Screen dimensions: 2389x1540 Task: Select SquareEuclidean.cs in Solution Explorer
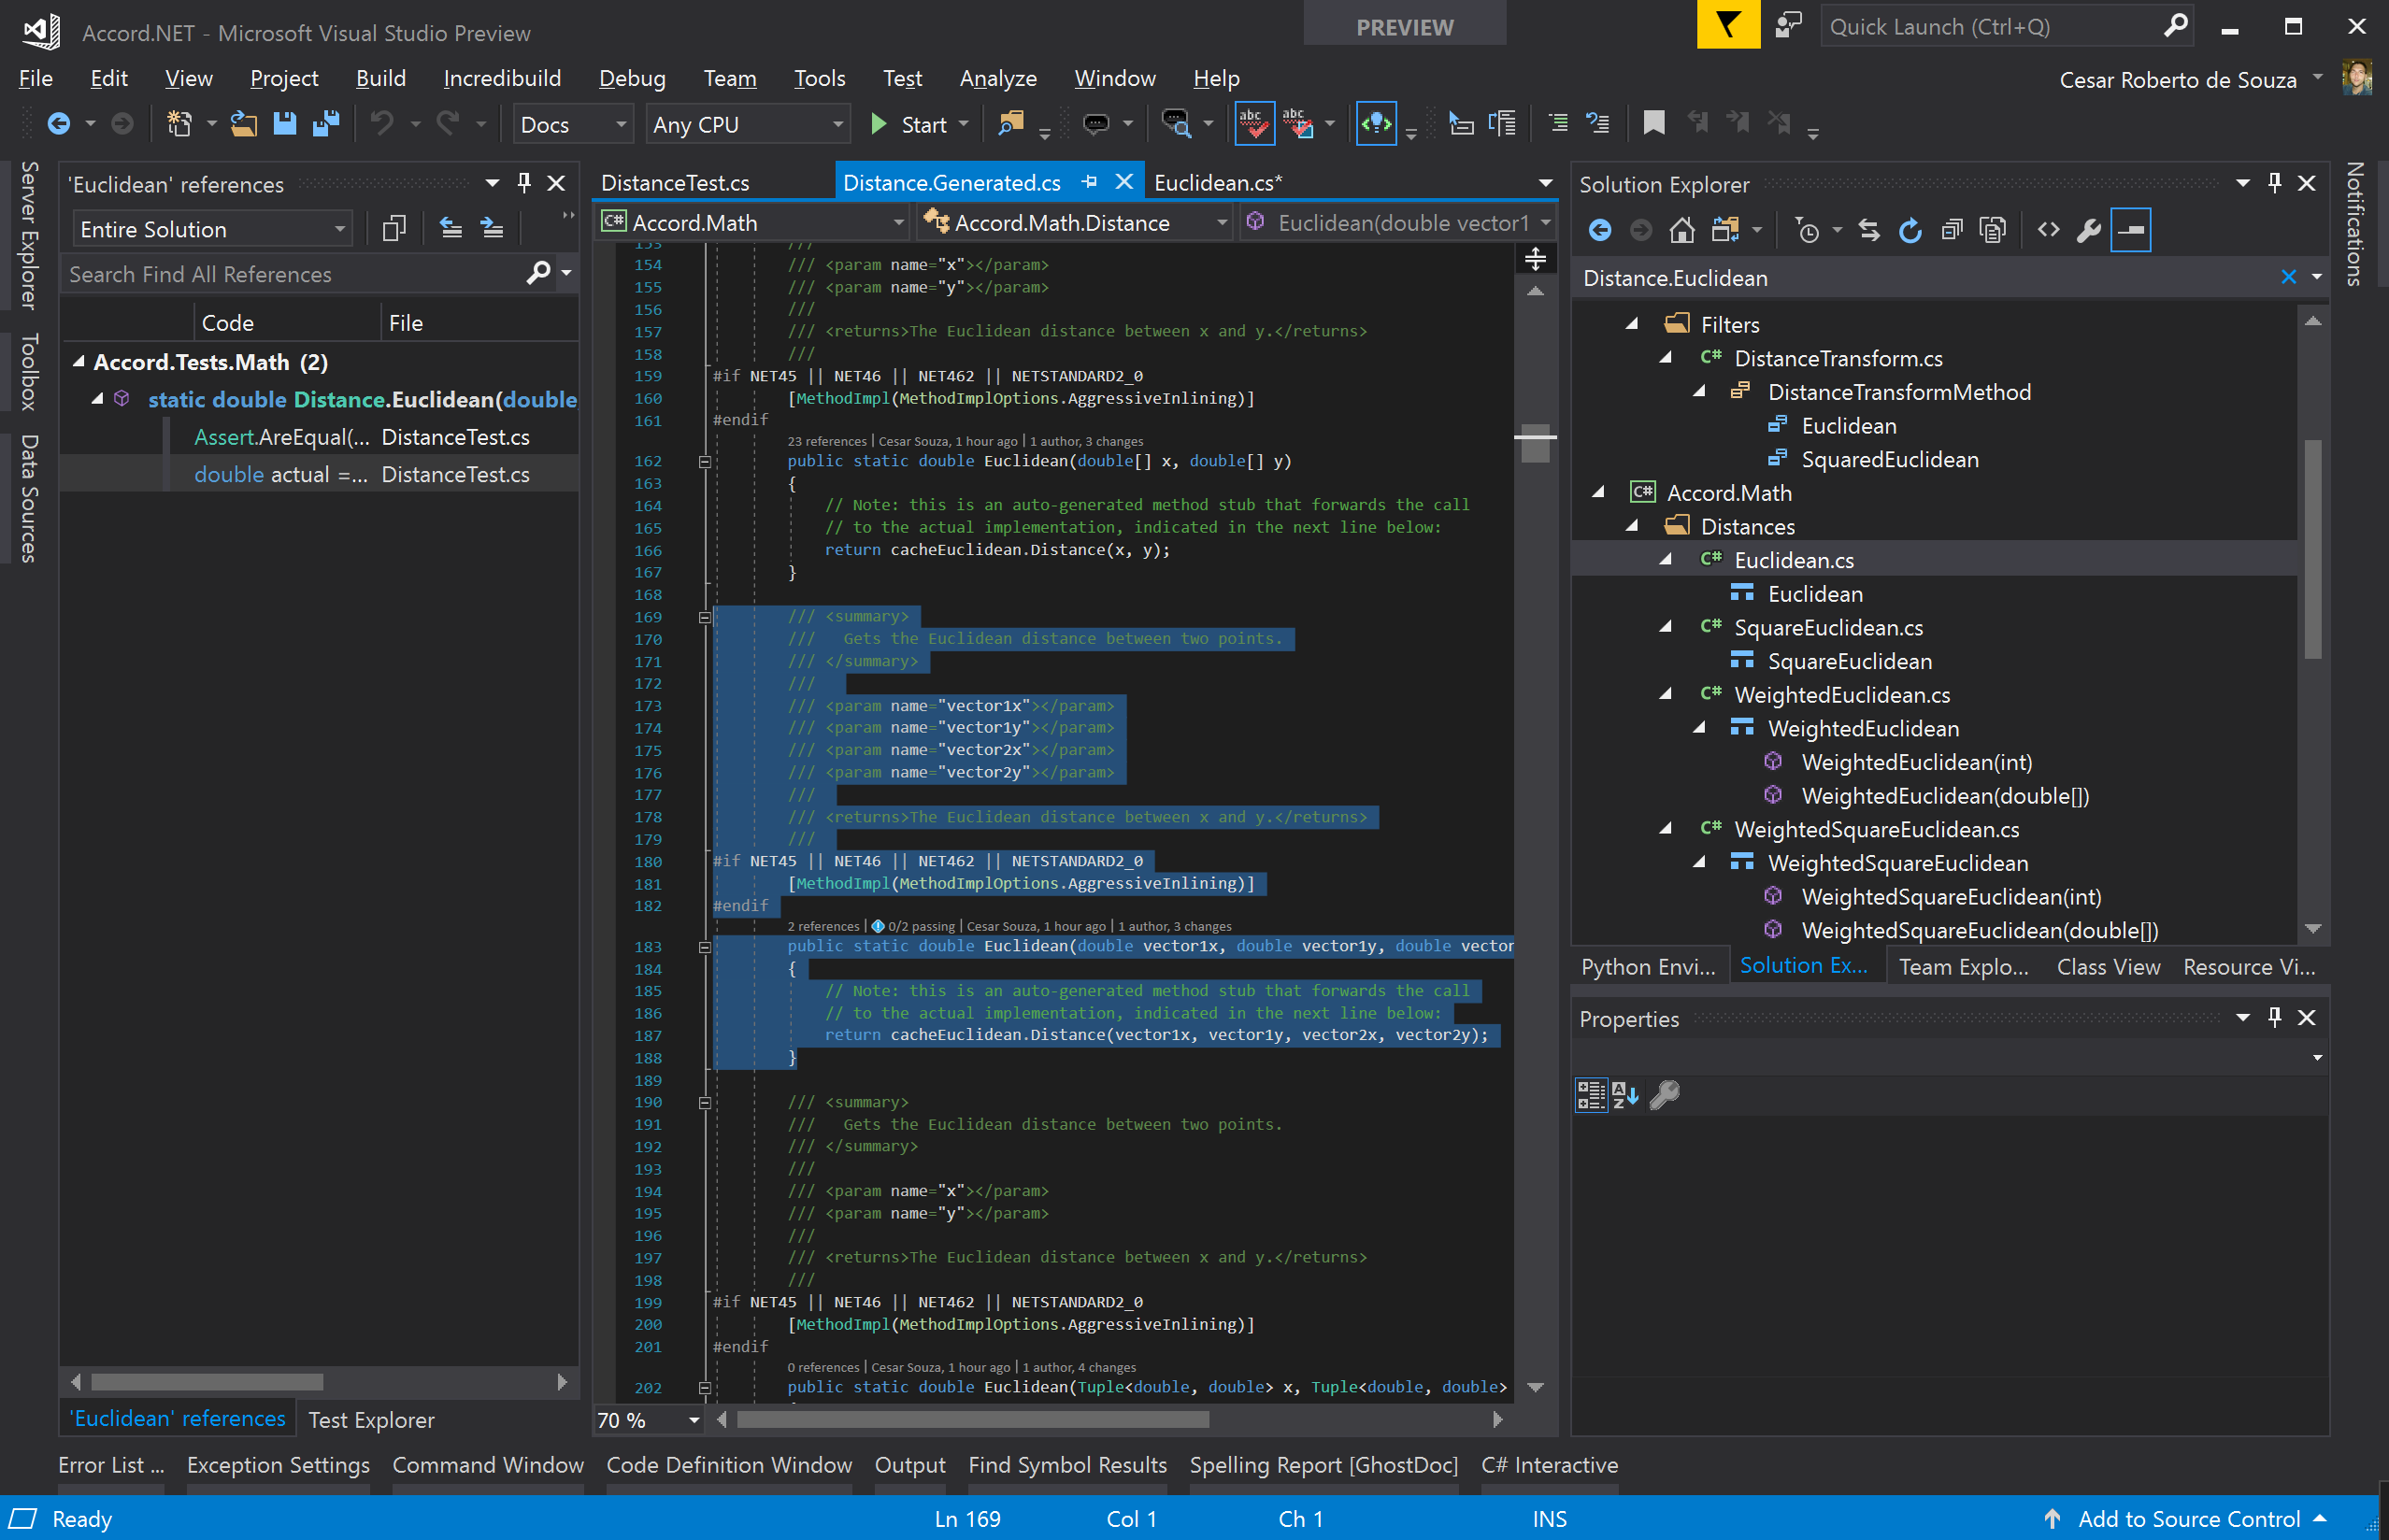[1827, 627]
